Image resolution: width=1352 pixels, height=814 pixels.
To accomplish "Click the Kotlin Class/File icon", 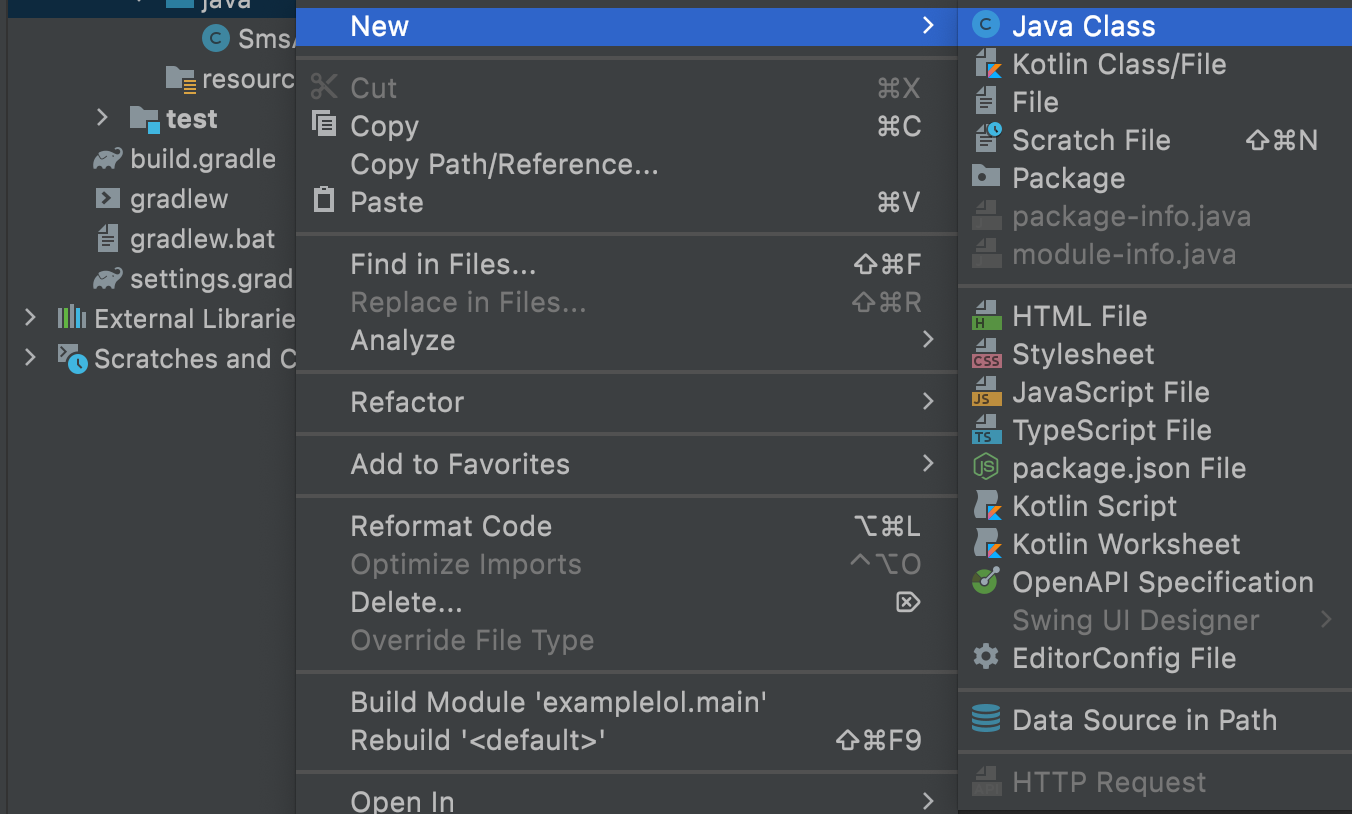I will pos(986,64).
